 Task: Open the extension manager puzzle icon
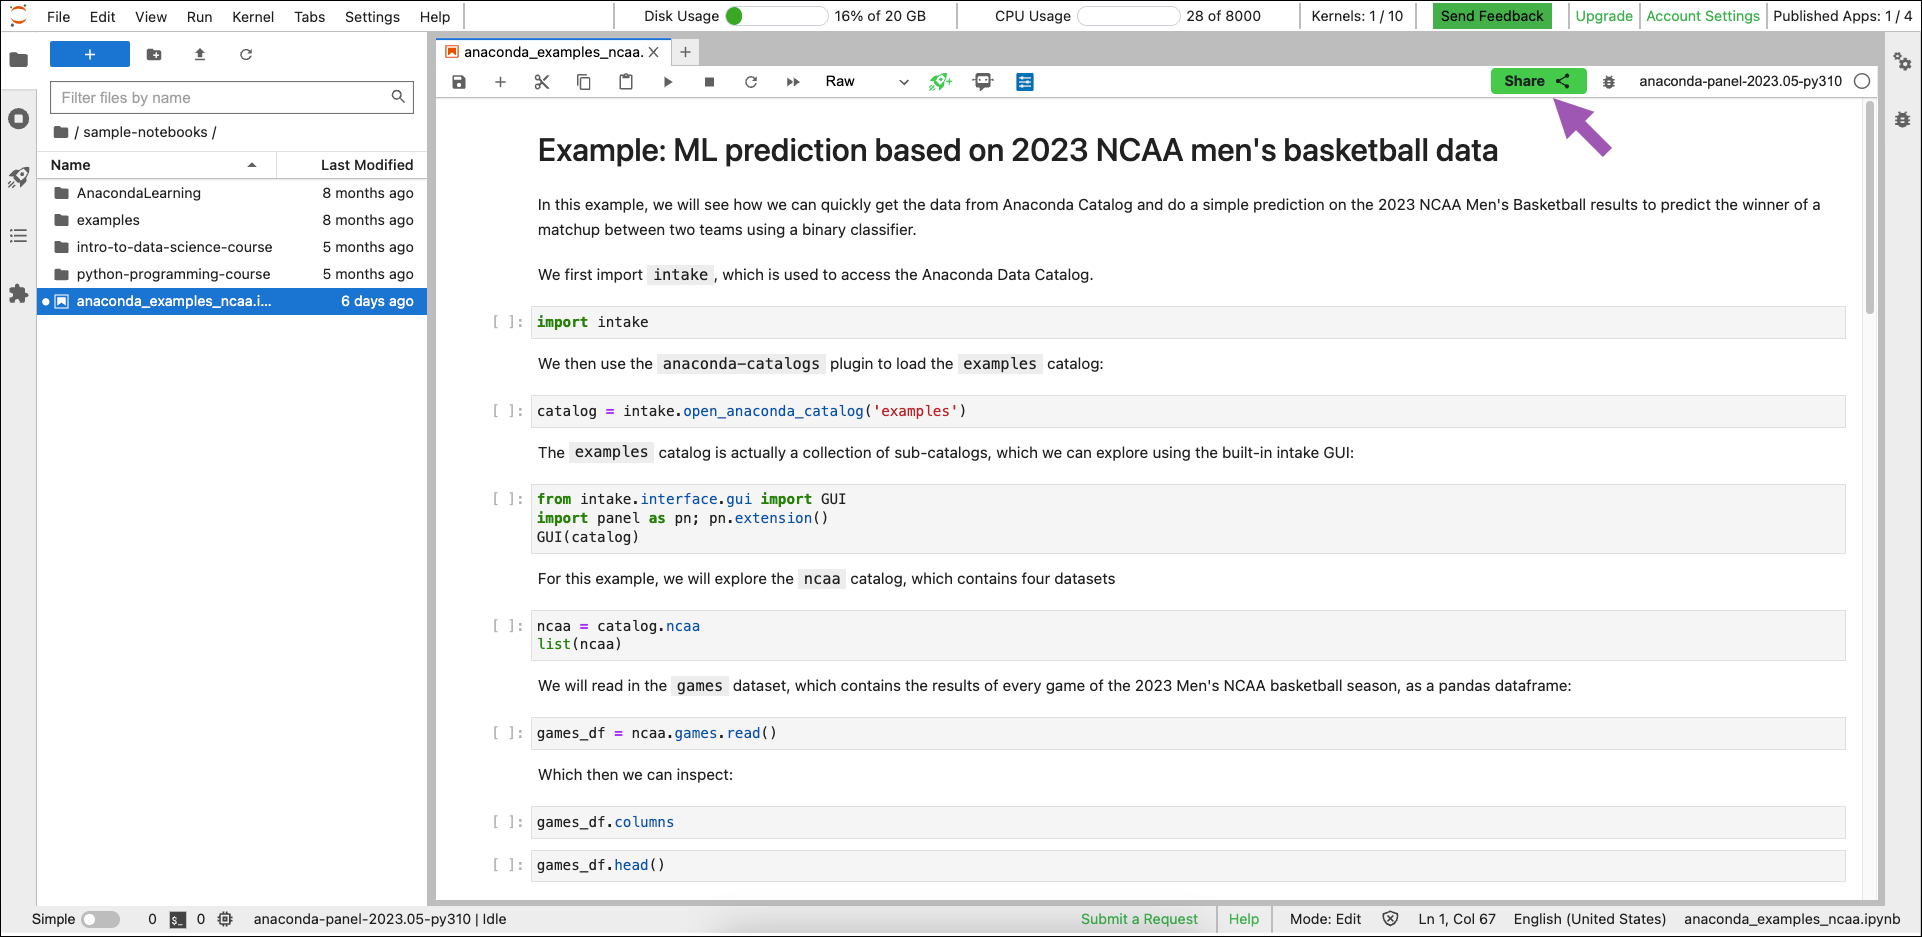tap(18, 294)
